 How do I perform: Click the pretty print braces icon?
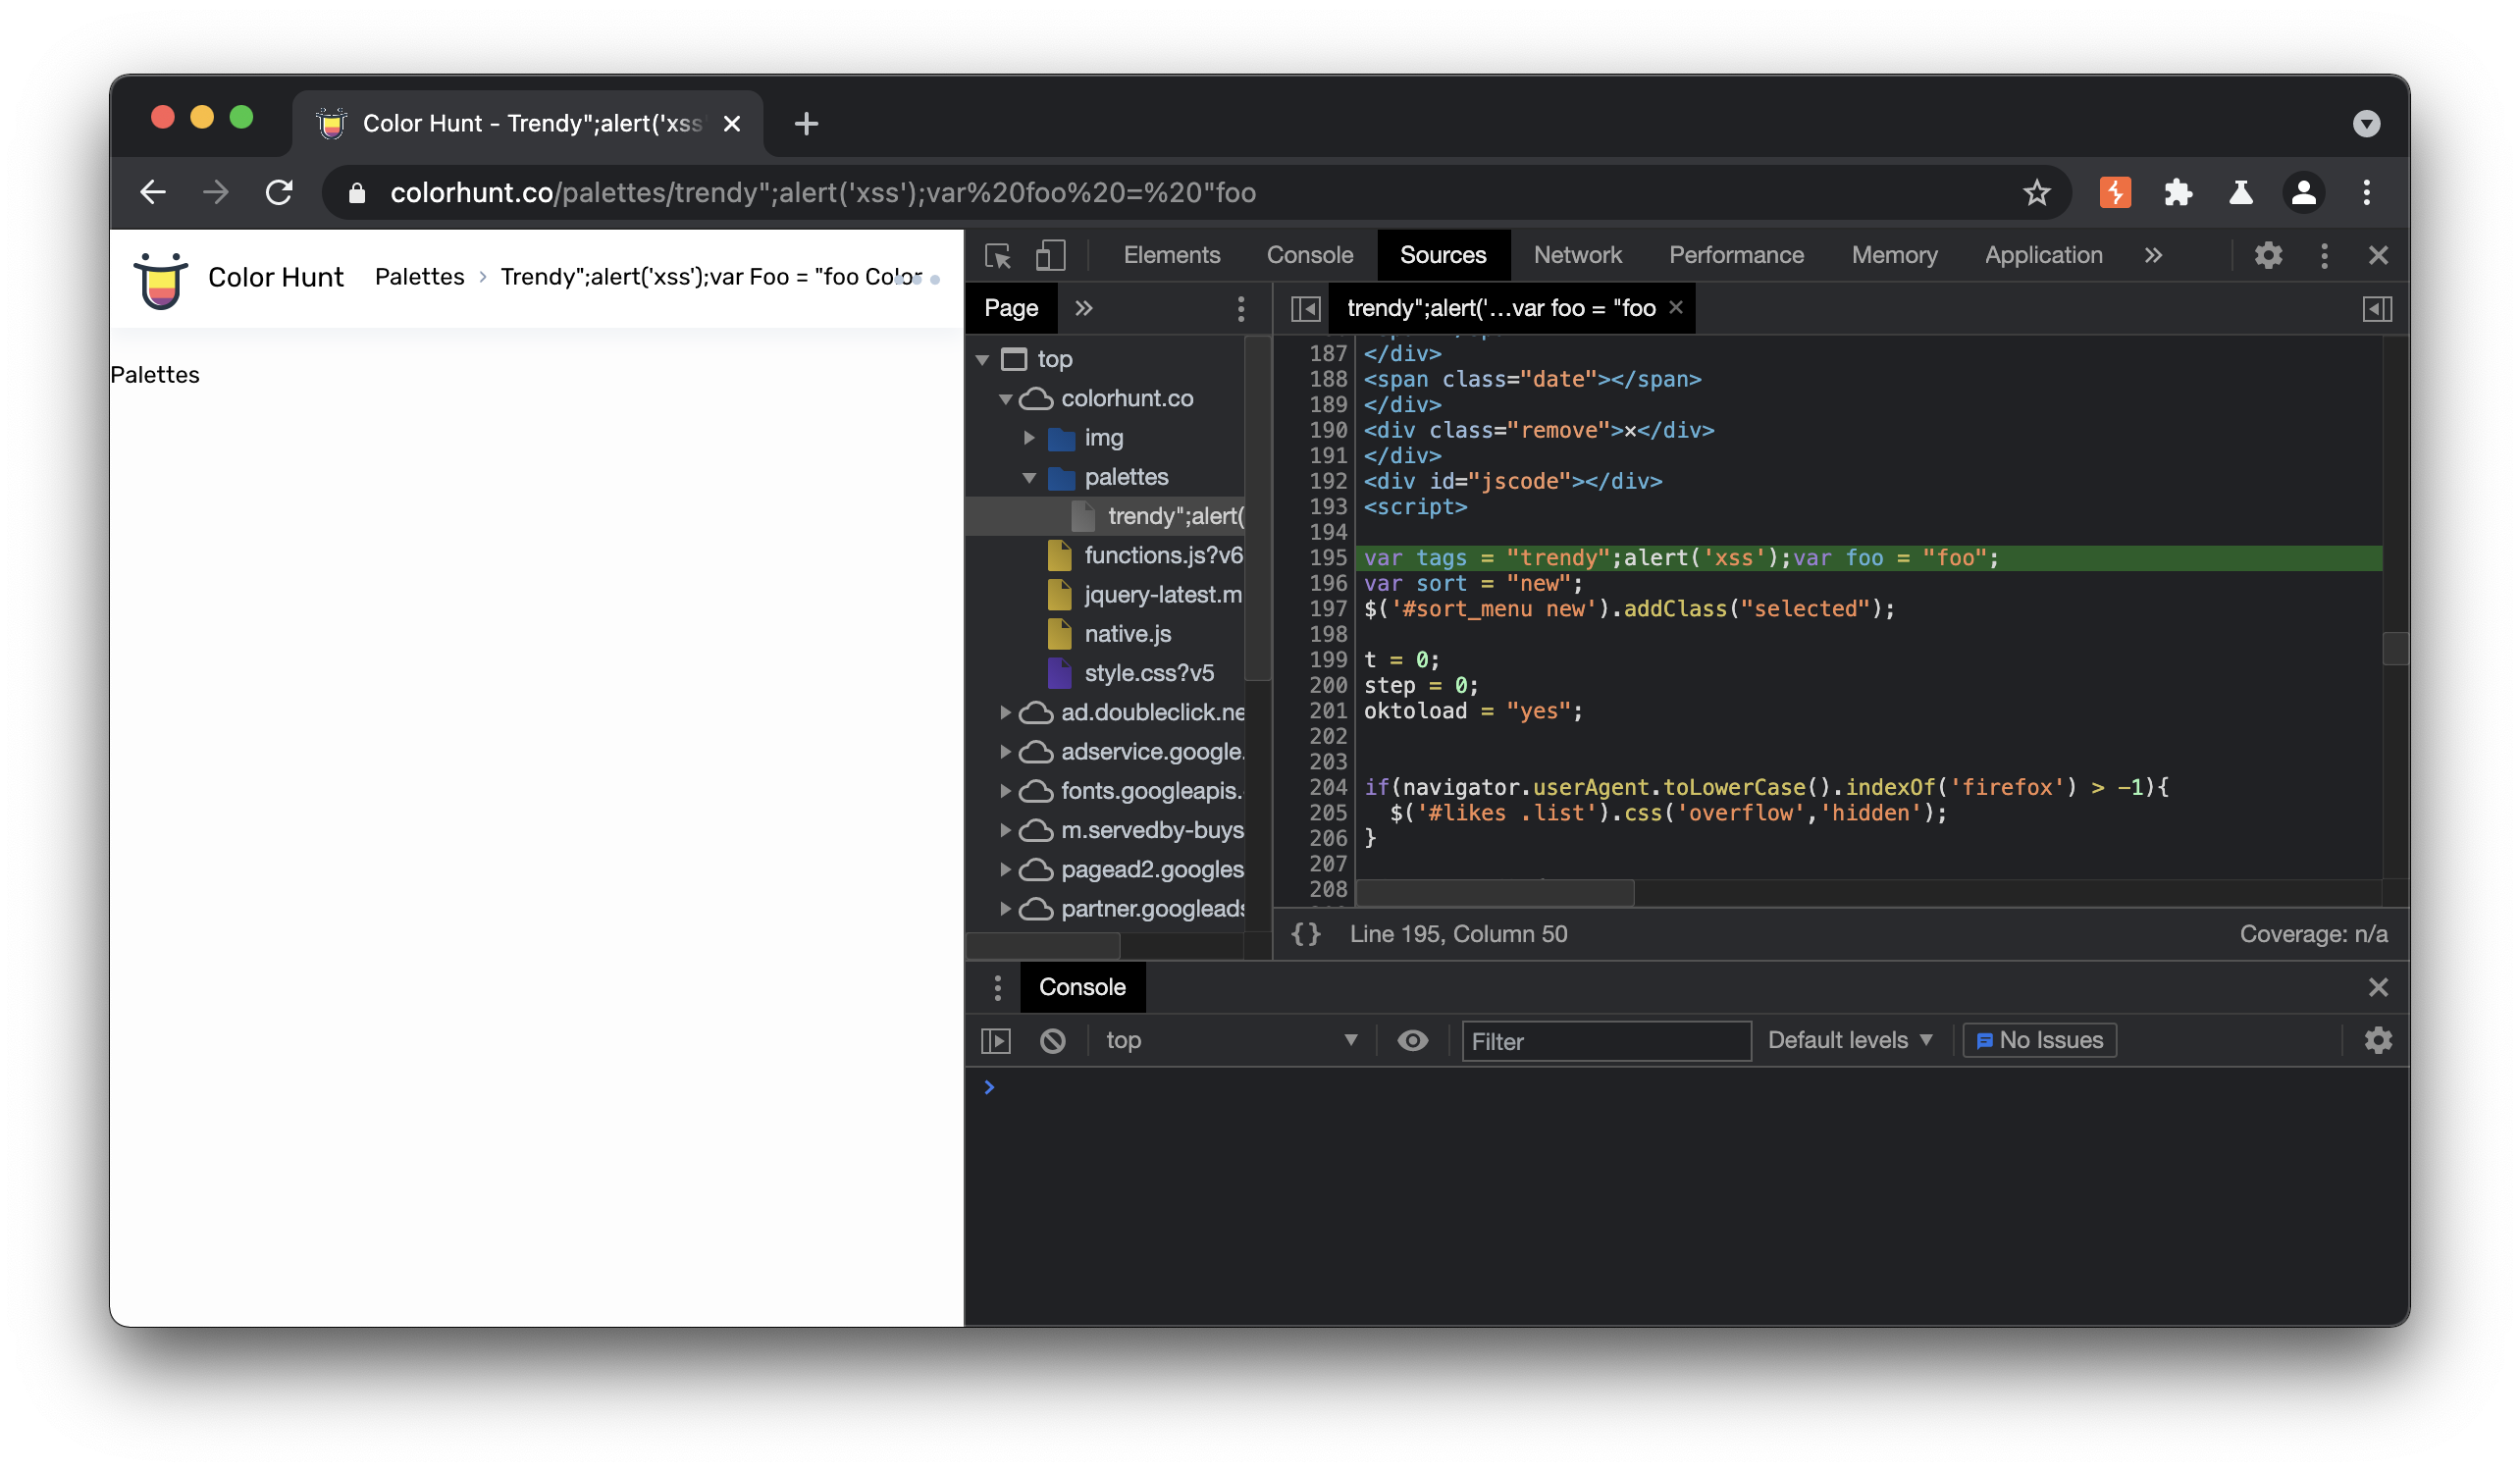click(x=1306, y=934)
